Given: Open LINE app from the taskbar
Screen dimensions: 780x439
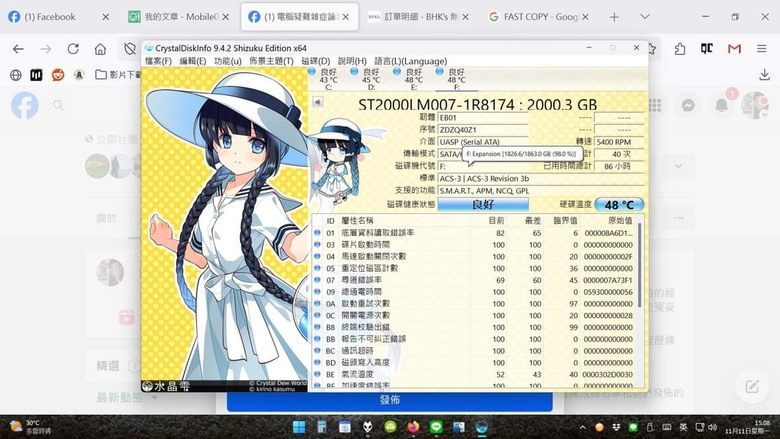Looking at the screenshot, I should (x=436, y=427).
